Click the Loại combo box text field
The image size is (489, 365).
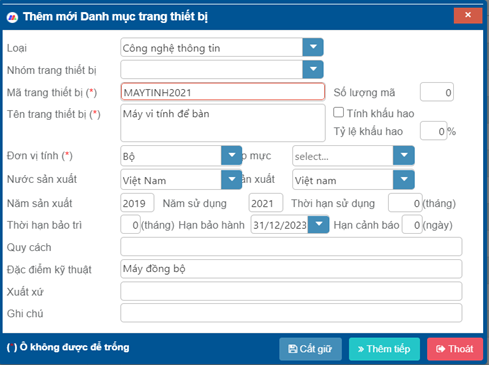click(x=212, y=47)
